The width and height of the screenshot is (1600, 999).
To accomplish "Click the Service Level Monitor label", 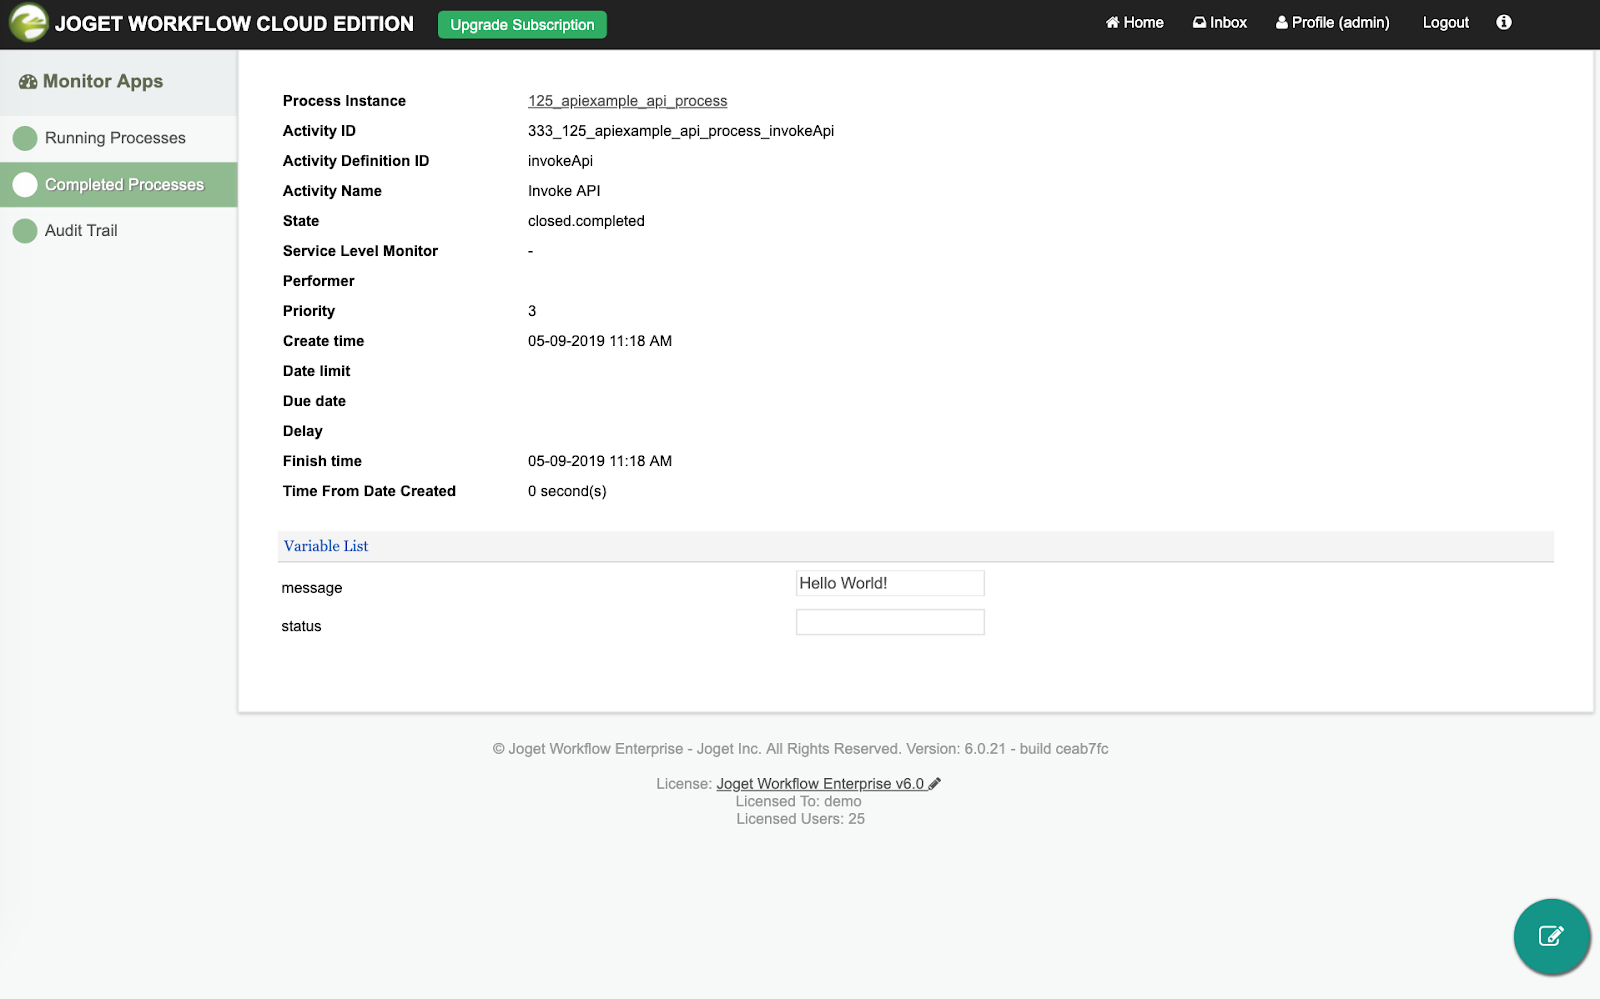I will click(x=360, y=251).
